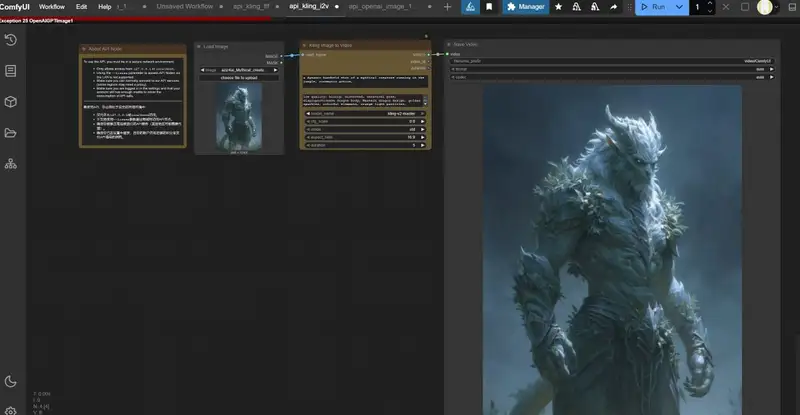This screenshot has height=415, width=800.
Task: Switch to the api_openai_image_1 tab
Action: (x=380, y=6)
